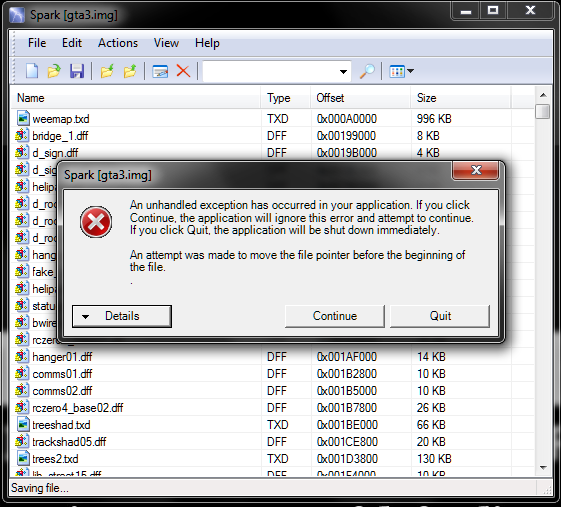561x507 pixels.
Task: Sort list by Name column header
Action: (x=136, y=98)
